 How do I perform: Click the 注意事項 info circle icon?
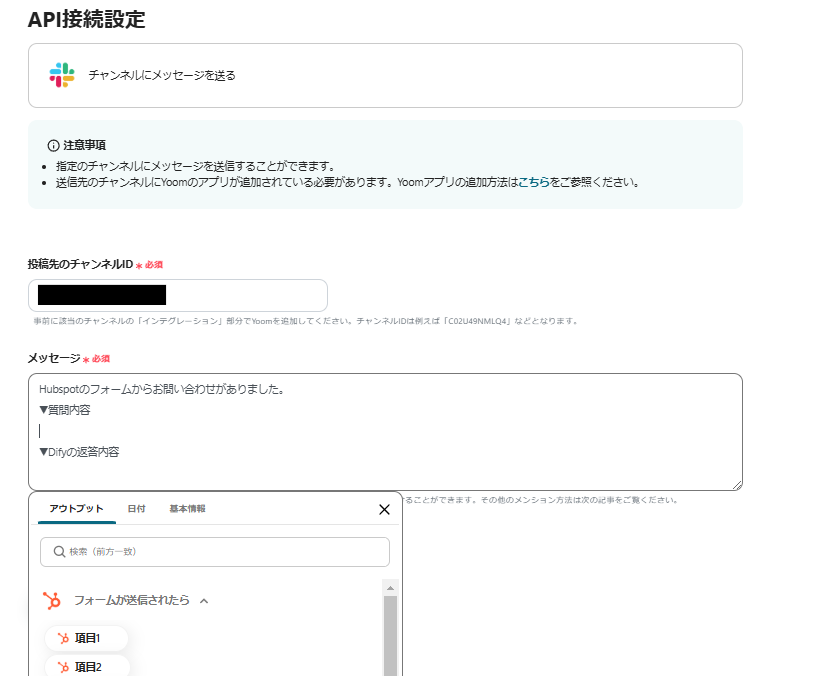coord(54,145)
